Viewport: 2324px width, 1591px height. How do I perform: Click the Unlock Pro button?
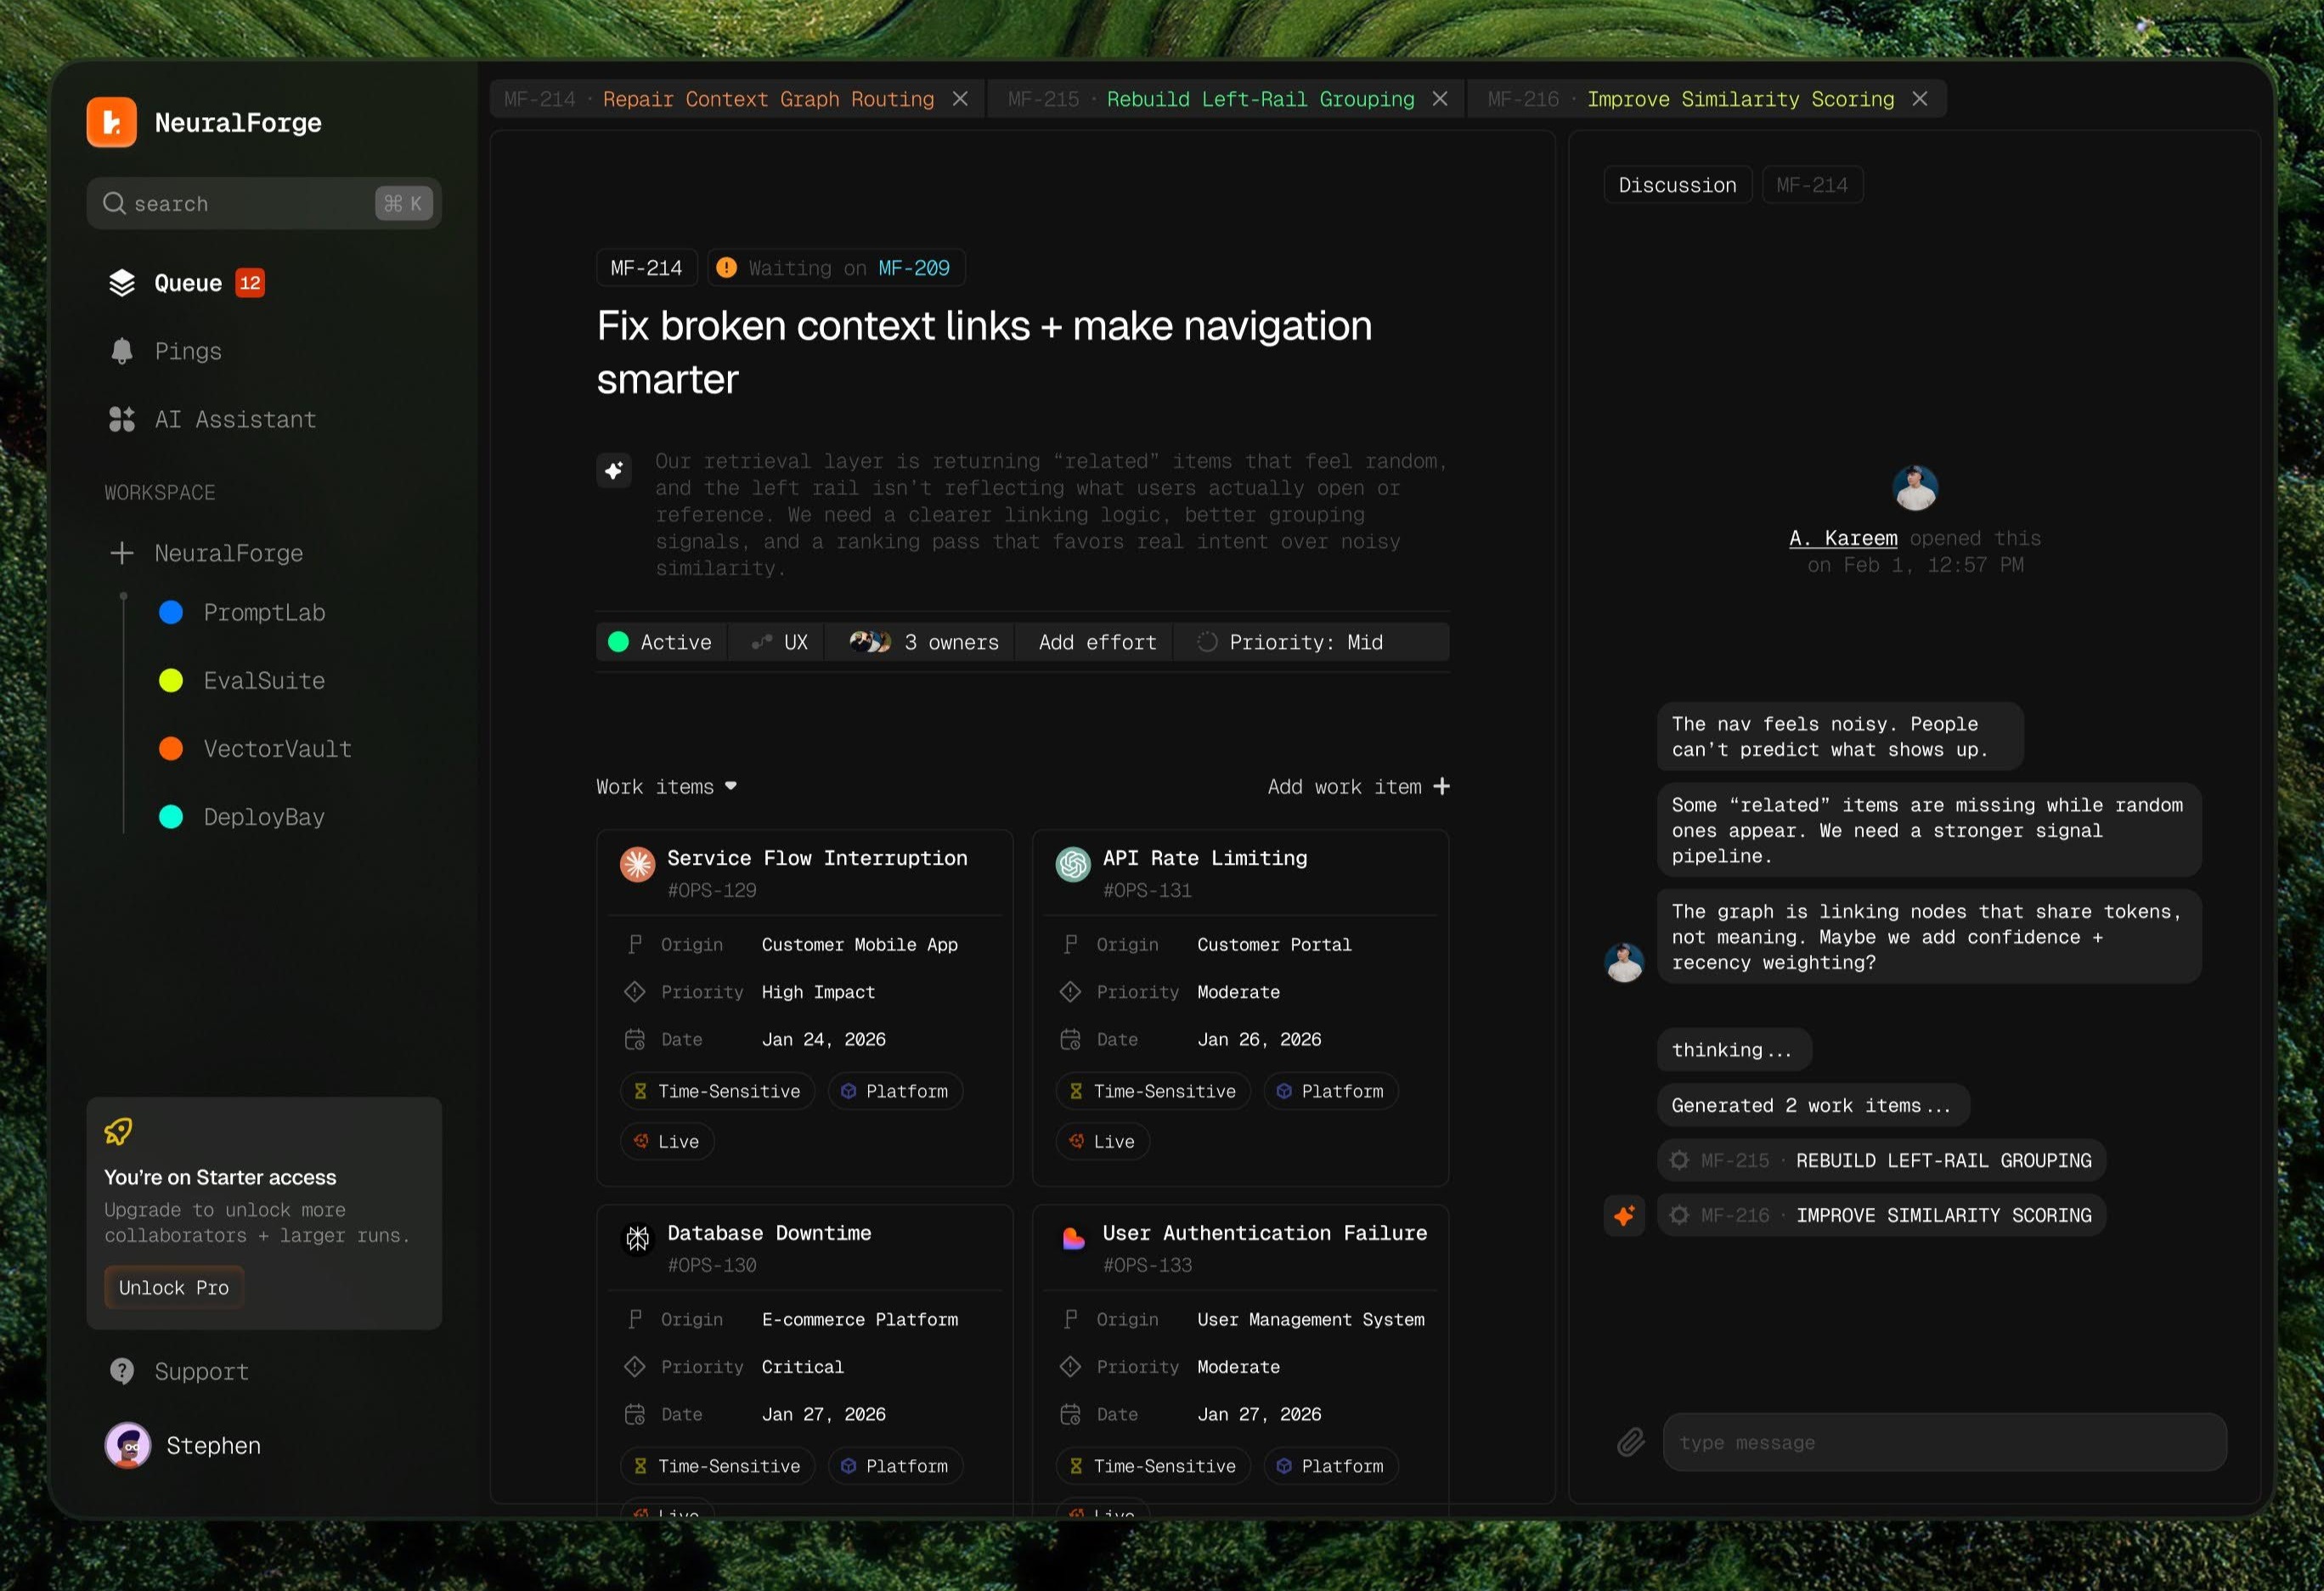point(174,1287)
